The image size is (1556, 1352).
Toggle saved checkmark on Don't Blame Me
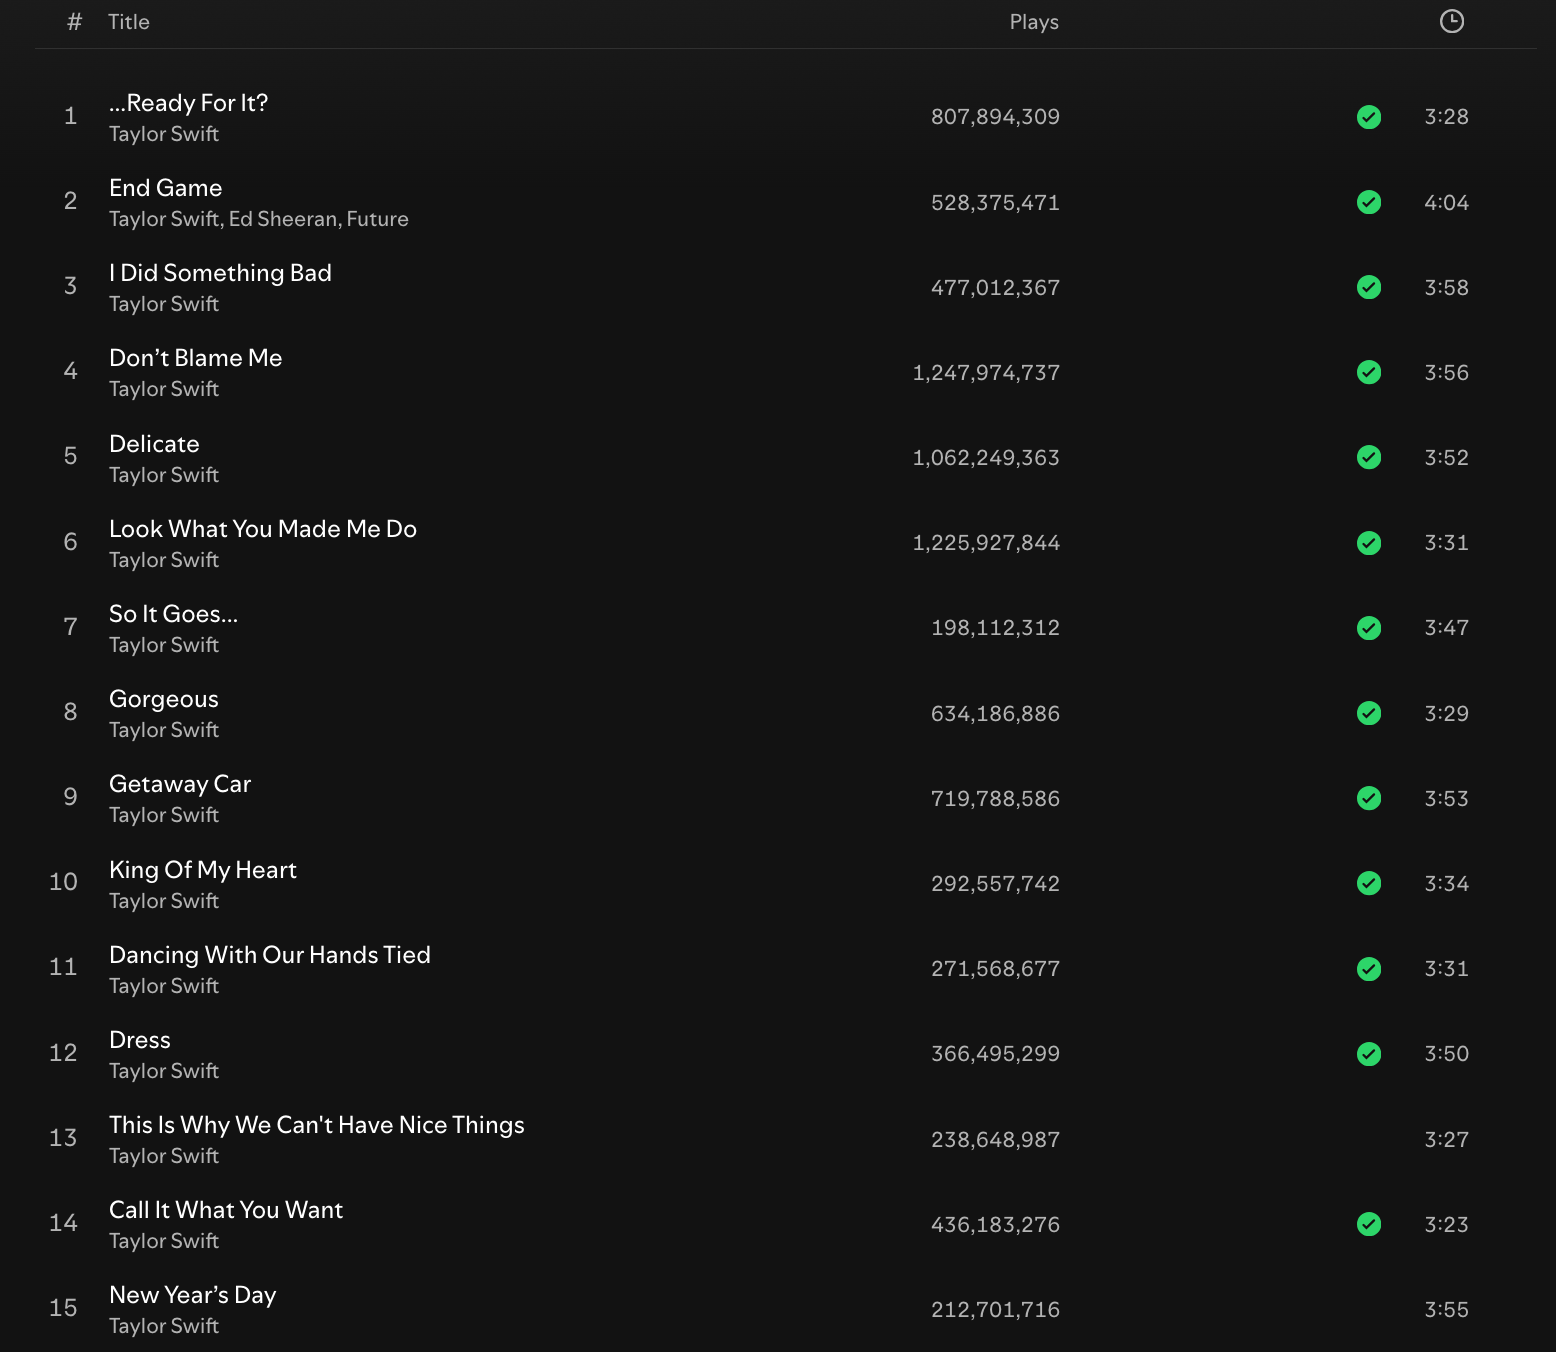pos(1369,372)
